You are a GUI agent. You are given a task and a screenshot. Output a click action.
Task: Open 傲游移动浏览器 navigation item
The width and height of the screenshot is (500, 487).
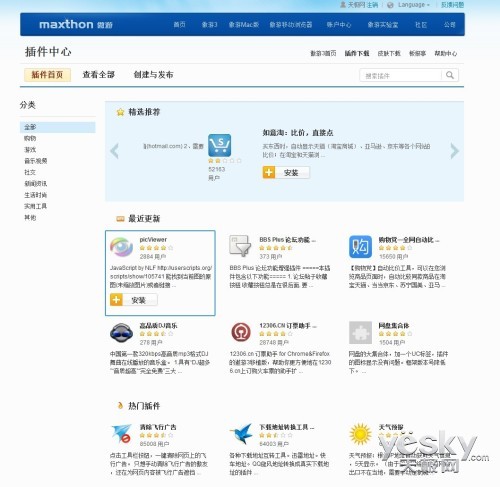291,24
